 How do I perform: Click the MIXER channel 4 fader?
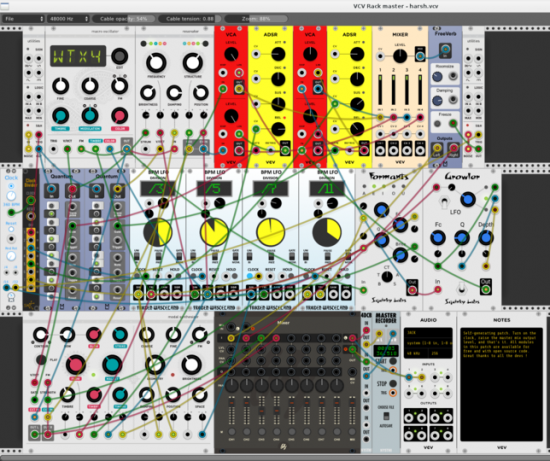pyautogui.click(x=420, y=89)
